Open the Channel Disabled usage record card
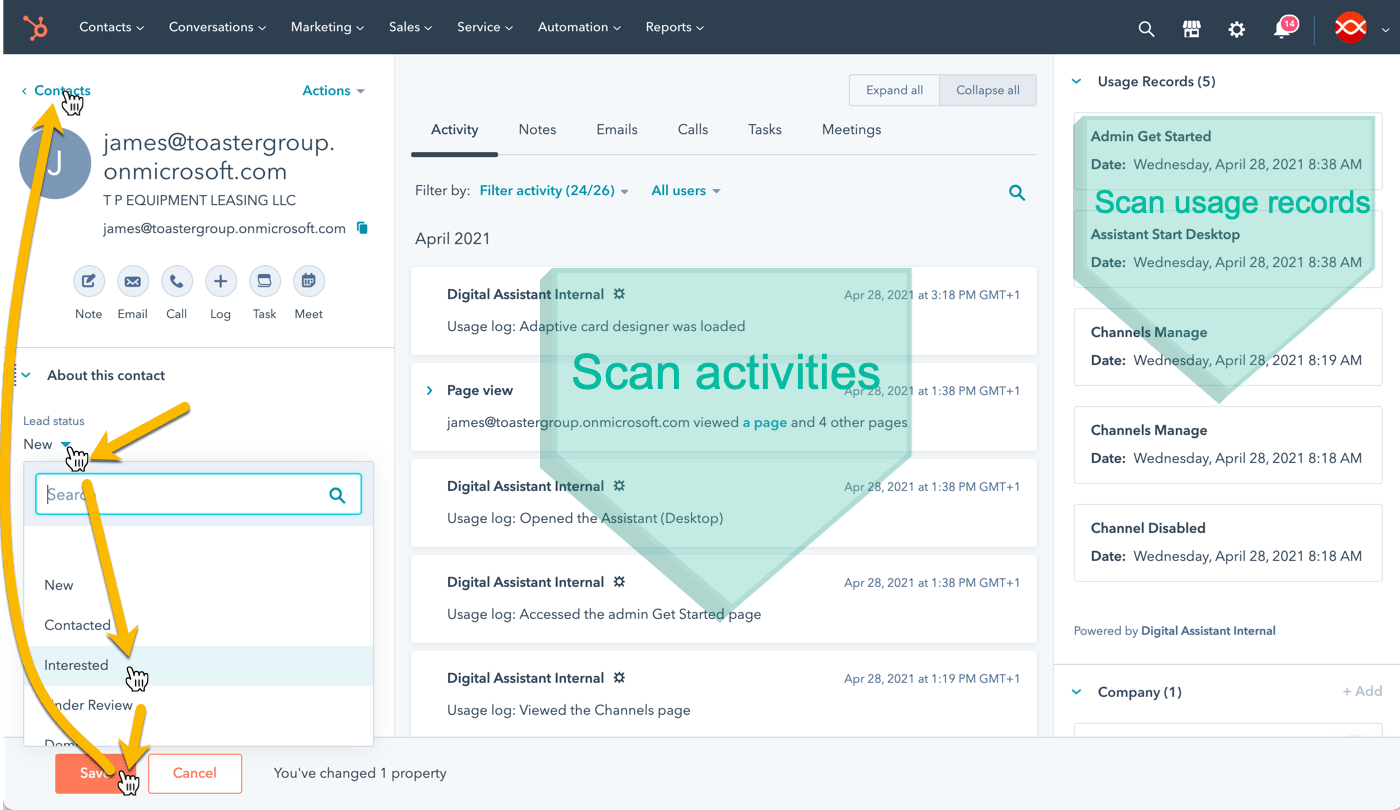 coord(1228,543)
